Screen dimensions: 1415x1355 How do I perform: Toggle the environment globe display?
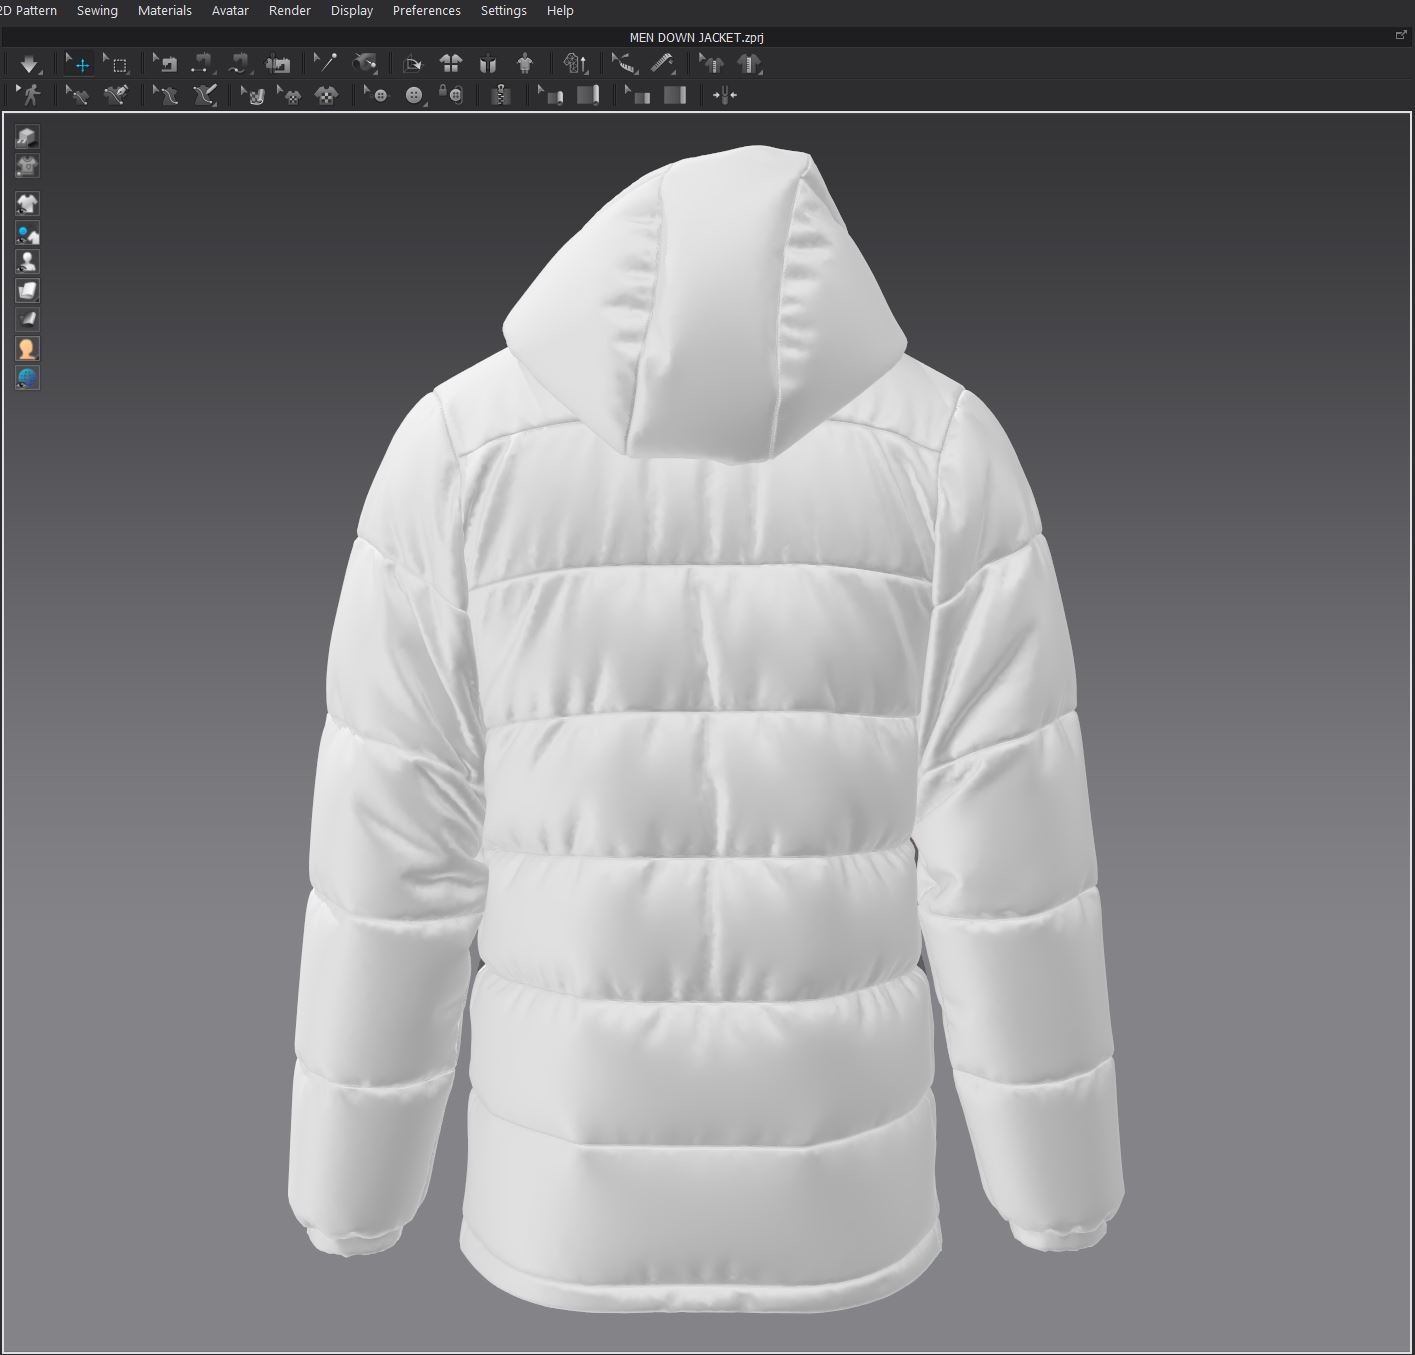pyautogui.click(x=27, y=378)
